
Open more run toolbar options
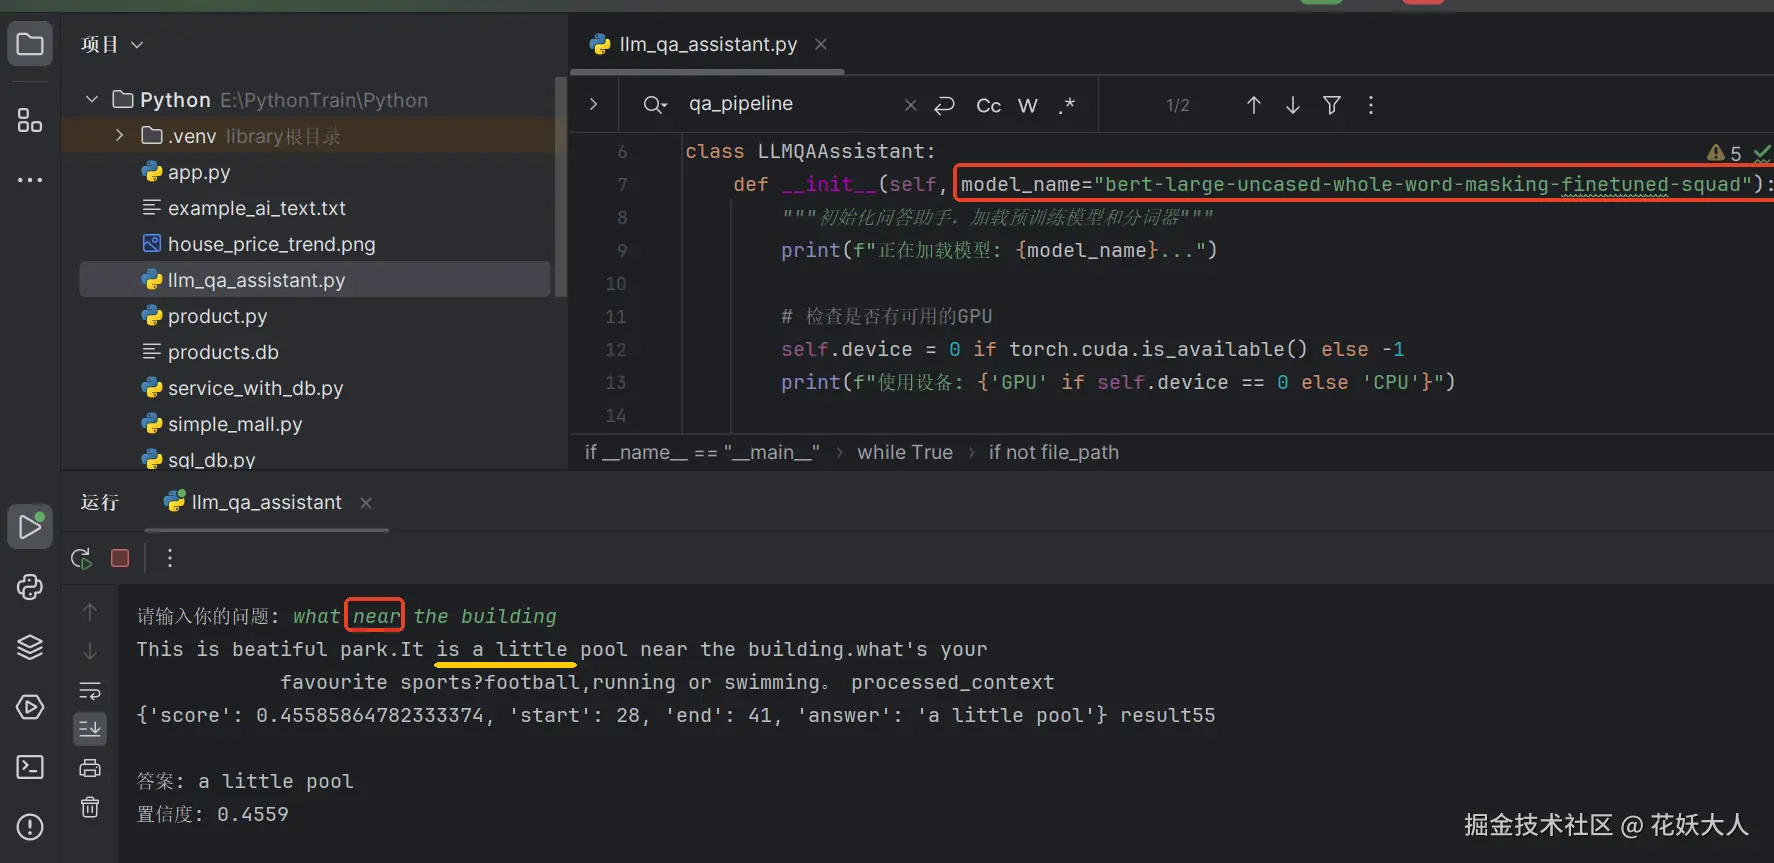pos(170,558)
